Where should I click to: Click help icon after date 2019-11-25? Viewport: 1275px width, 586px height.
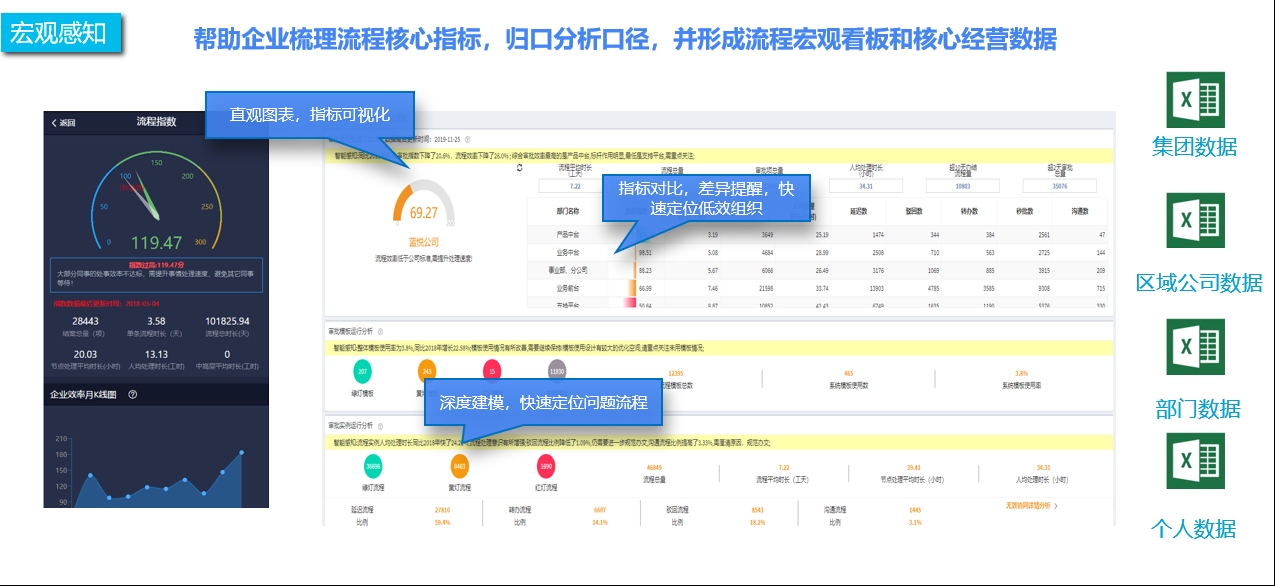click(467, 140)
